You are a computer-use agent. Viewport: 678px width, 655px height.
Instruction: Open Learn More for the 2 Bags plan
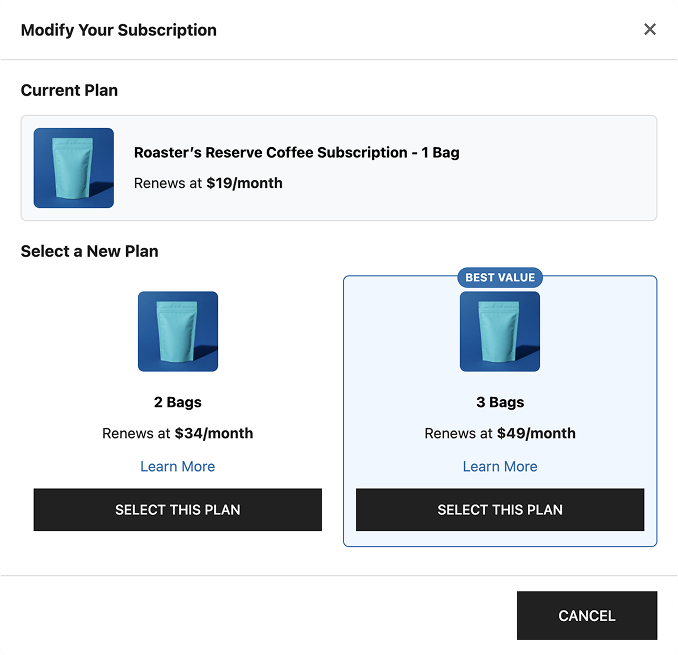click(178, 466)
